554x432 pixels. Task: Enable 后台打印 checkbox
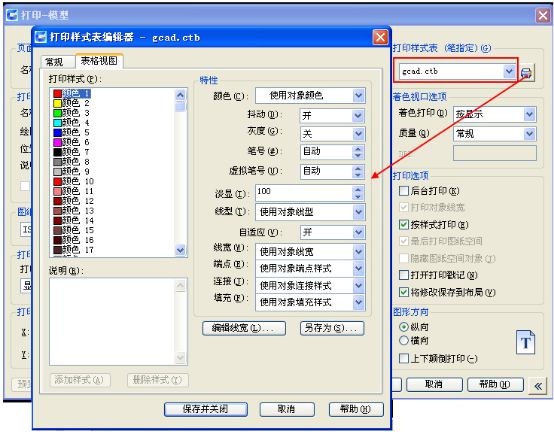(x=403, y=191)
